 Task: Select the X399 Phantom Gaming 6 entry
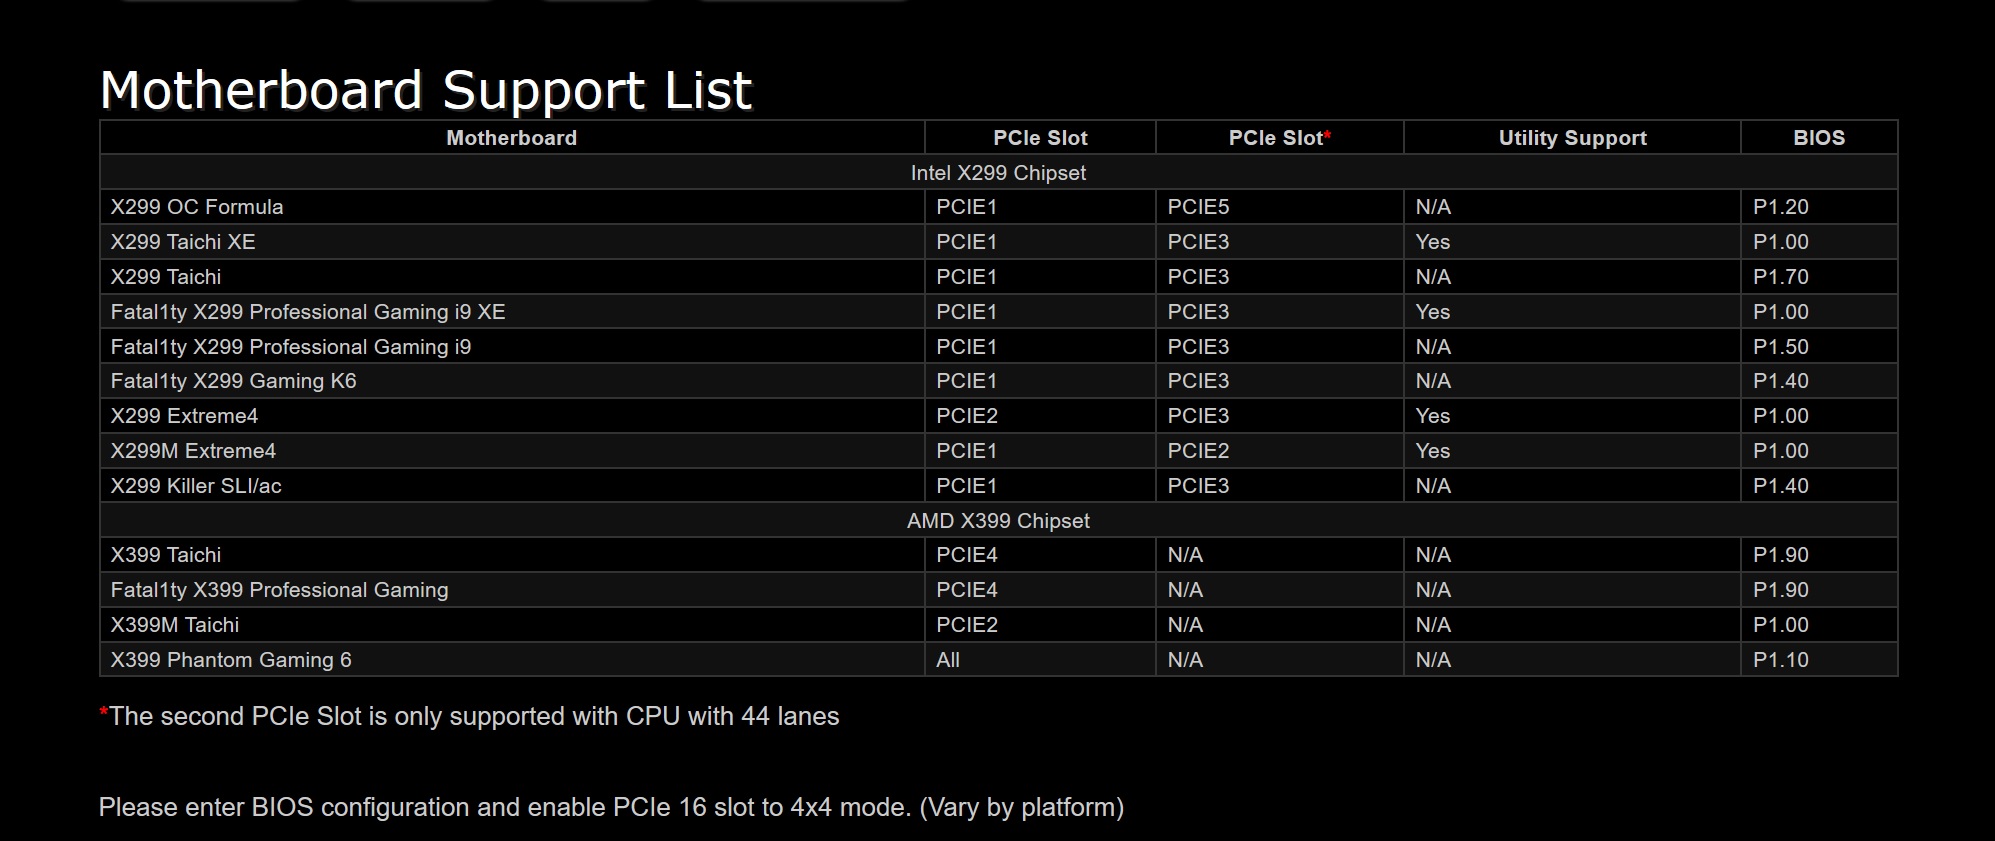tap(231, 660)
